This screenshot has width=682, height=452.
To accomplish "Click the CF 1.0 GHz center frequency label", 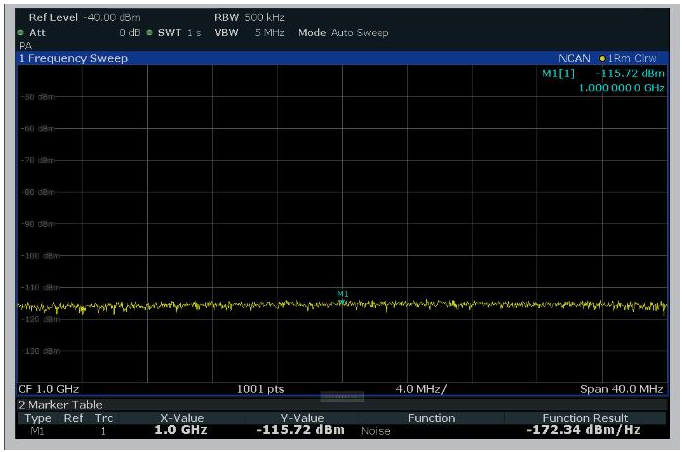I will pyautogui.click(x=49, y=388).
